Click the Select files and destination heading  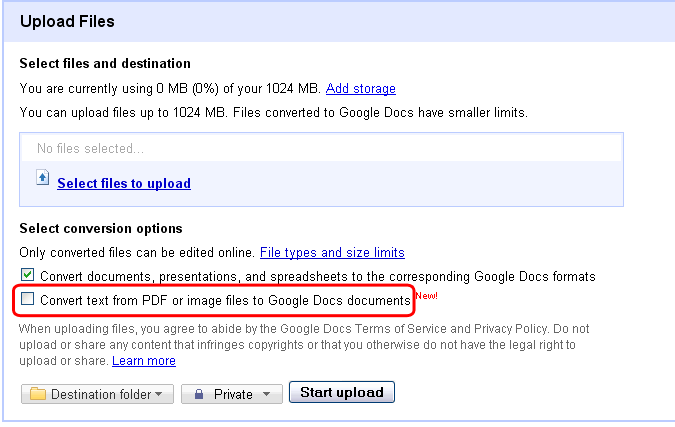(105, 63)
